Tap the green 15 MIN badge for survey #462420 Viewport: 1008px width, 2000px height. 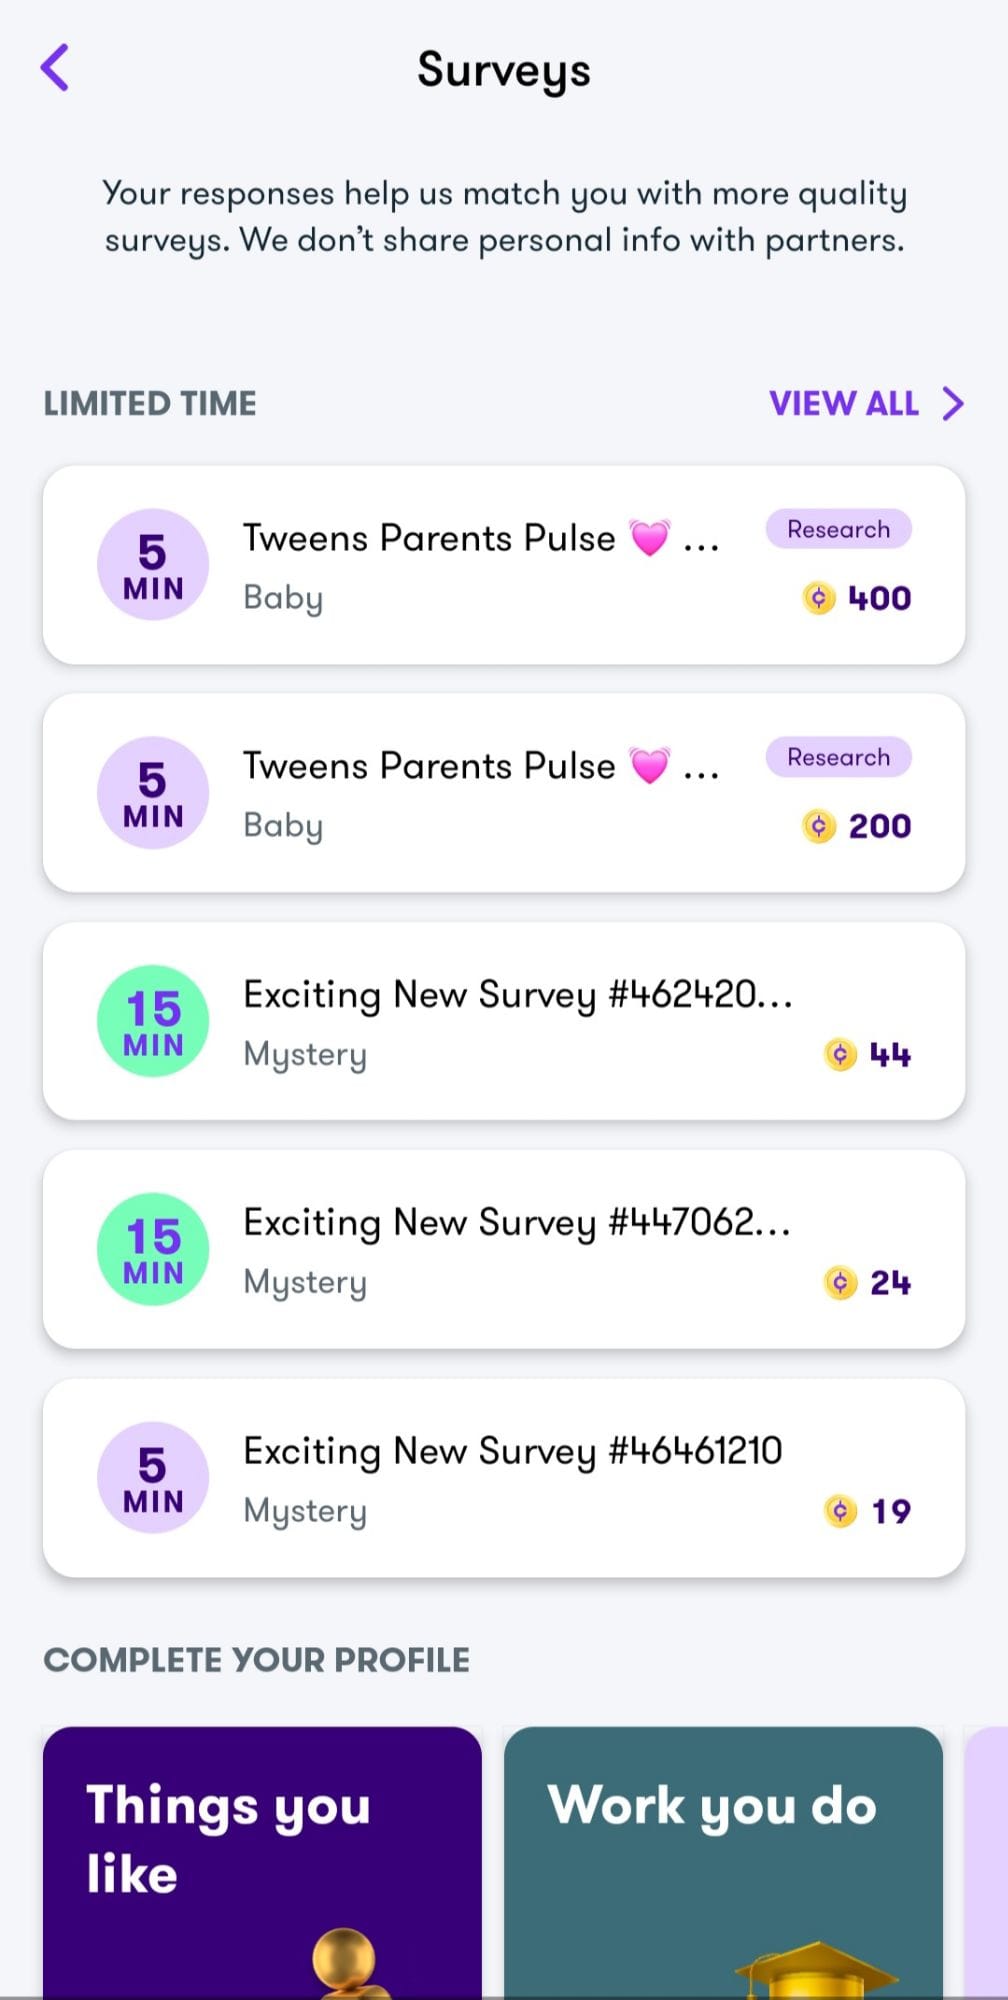click(x=153, y=1021)
